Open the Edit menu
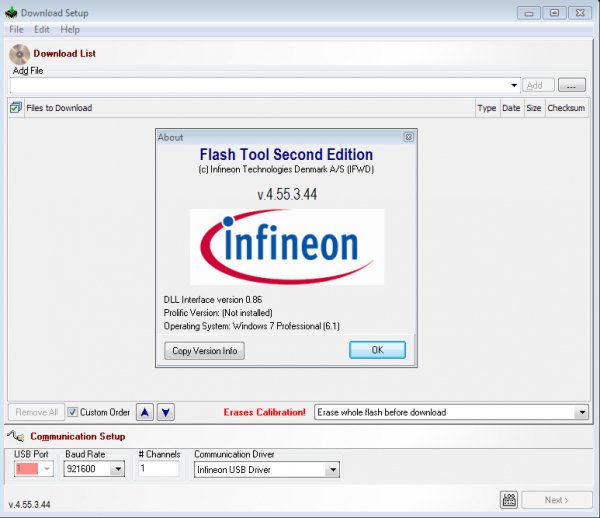This screenshot has height=518, width=600. click(42, 29)
